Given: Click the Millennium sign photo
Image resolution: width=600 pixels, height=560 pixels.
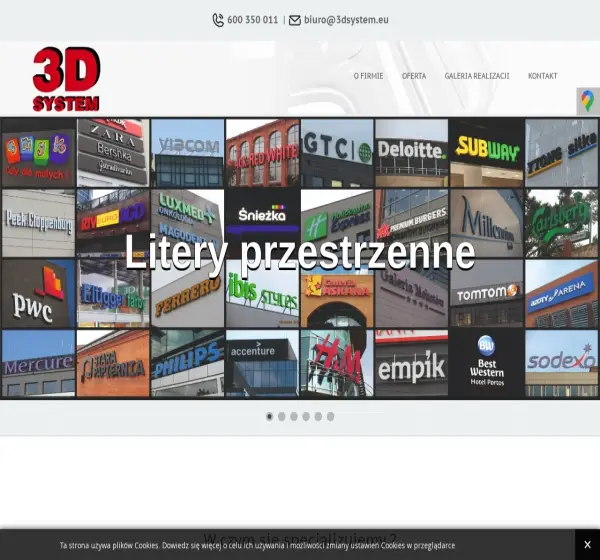Looking at the screenshot, I should tap(487, 223).
